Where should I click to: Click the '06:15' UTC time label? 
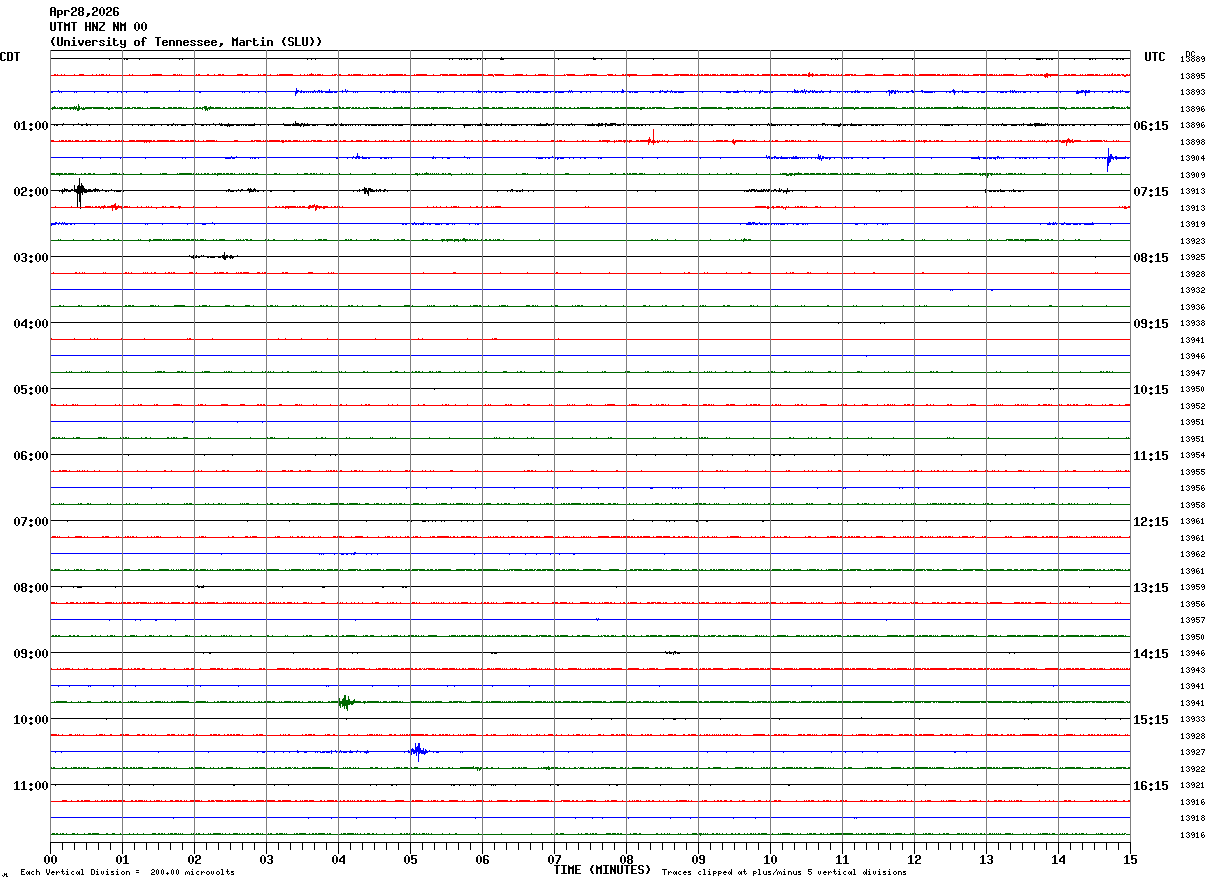coord(1151,126)
